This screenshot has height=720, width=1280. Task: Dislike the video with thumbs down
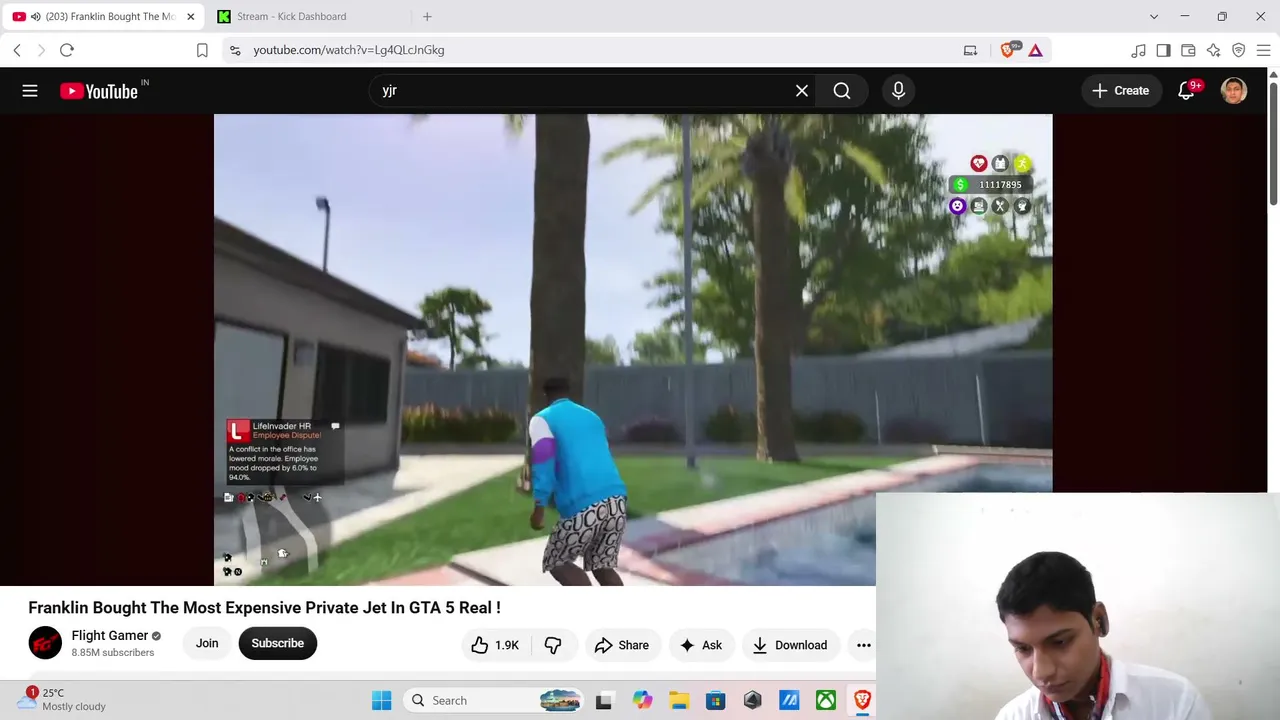pos(553,645)
